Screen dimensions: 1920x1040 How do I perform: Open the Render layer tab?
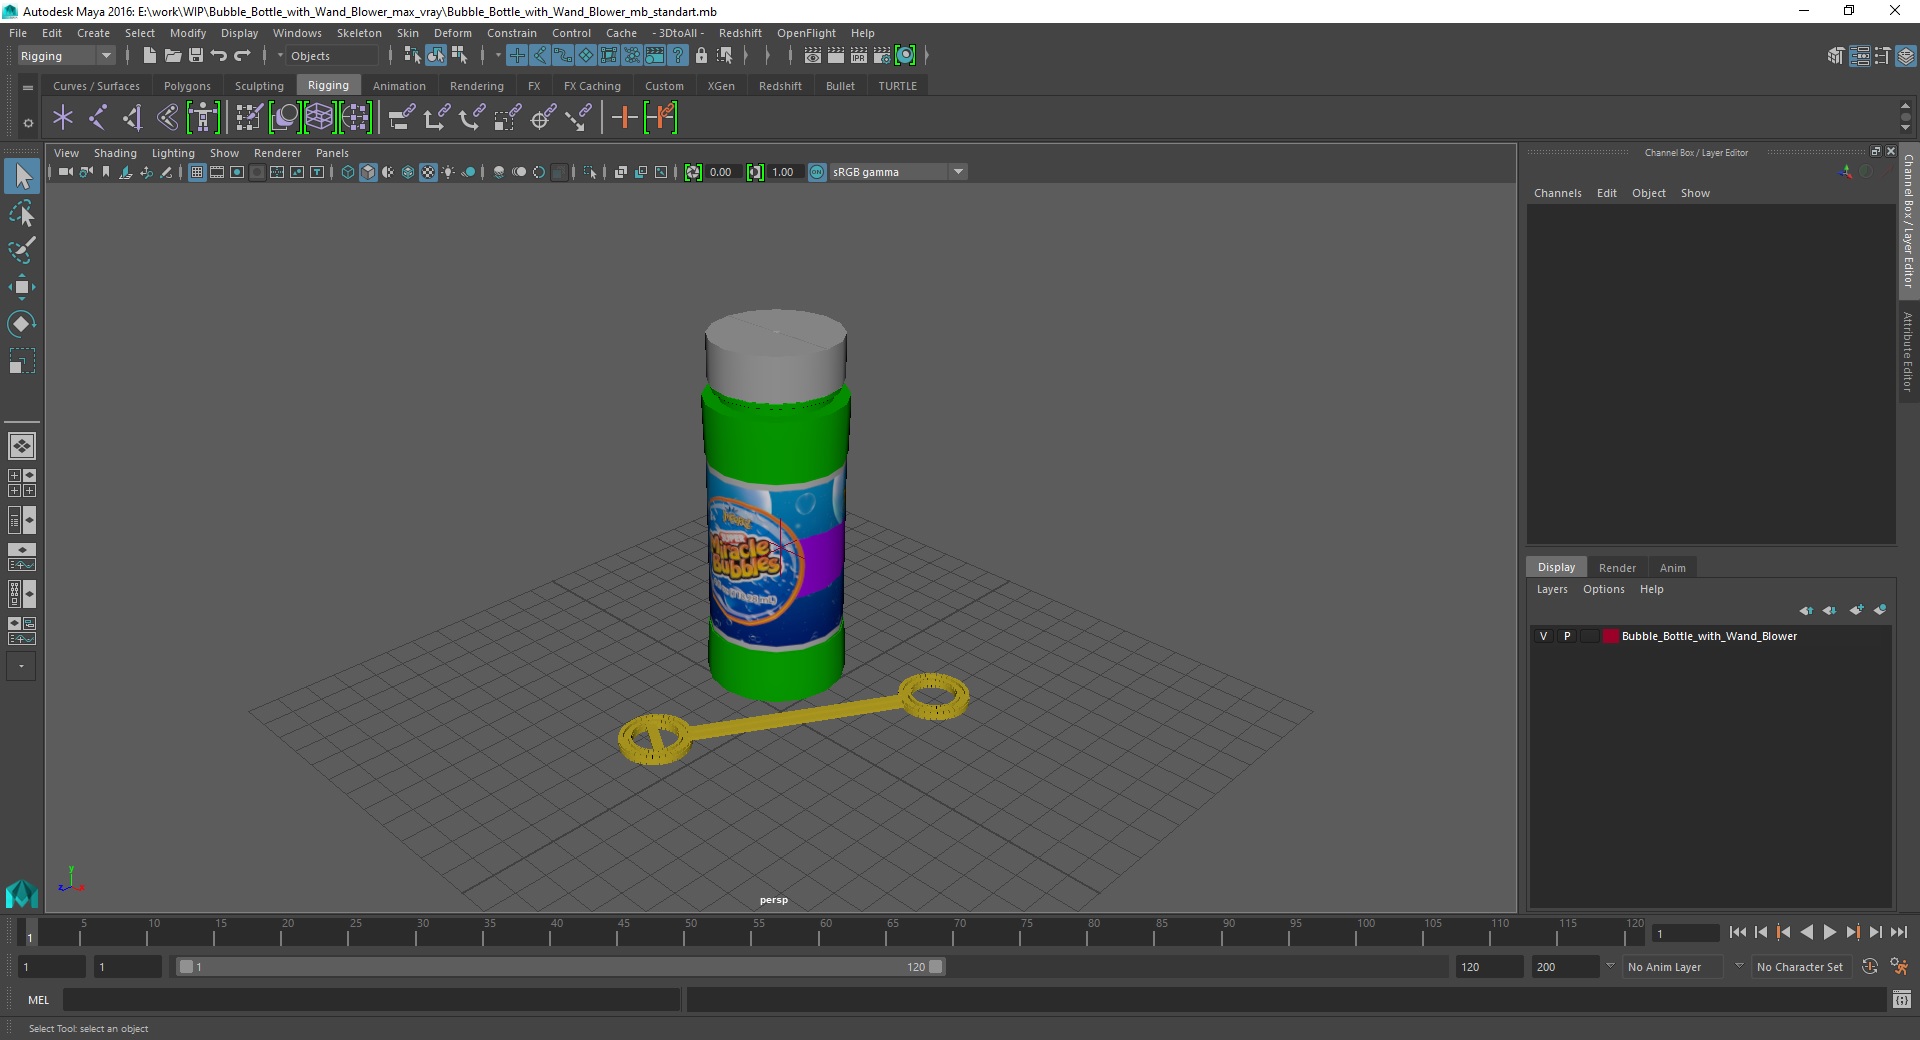tap(1617, 568)
